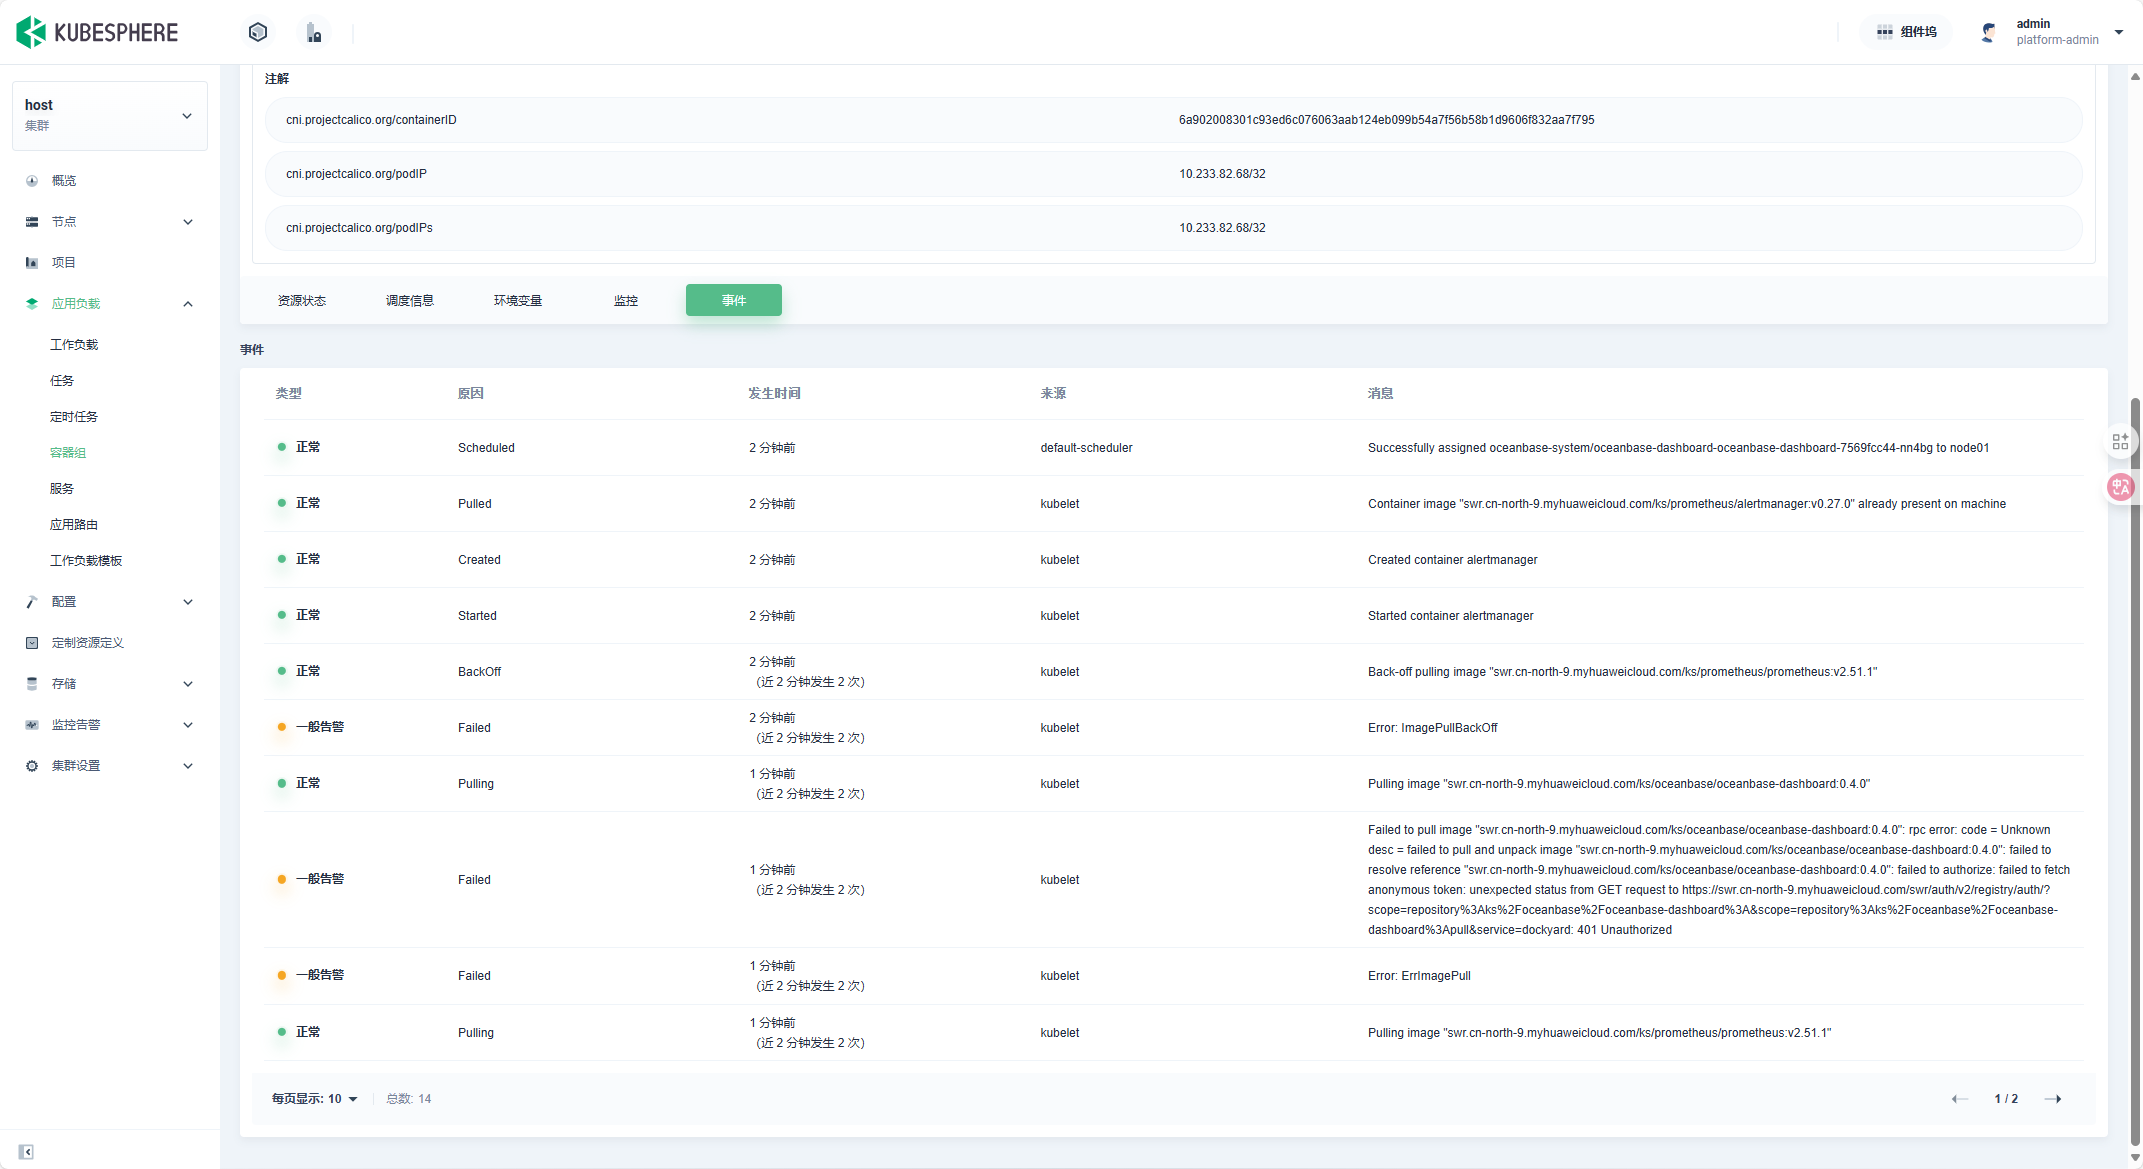Viewport: 2143px width, 1169px height.
Task: Open 定制资源定义 CRD menu item
Action: 88,642
